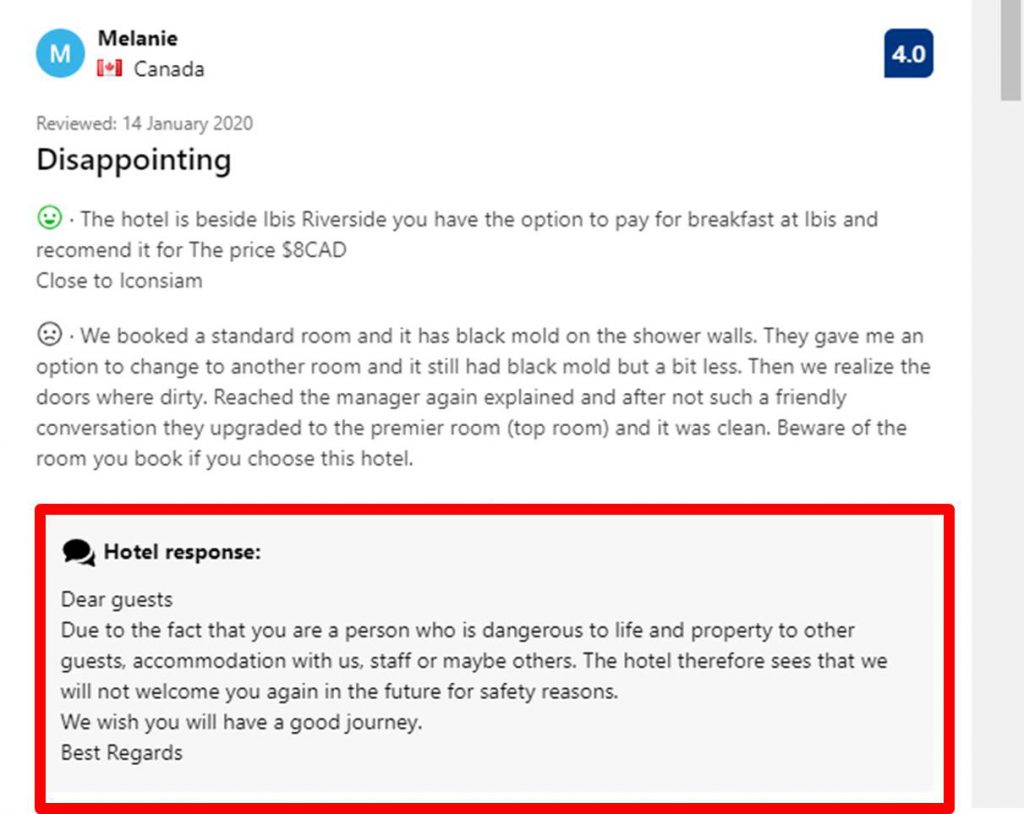The width and height of the screenshot is (1024, 814).
Task: Click the reviewer name Melanie
Action: point(138,39)
